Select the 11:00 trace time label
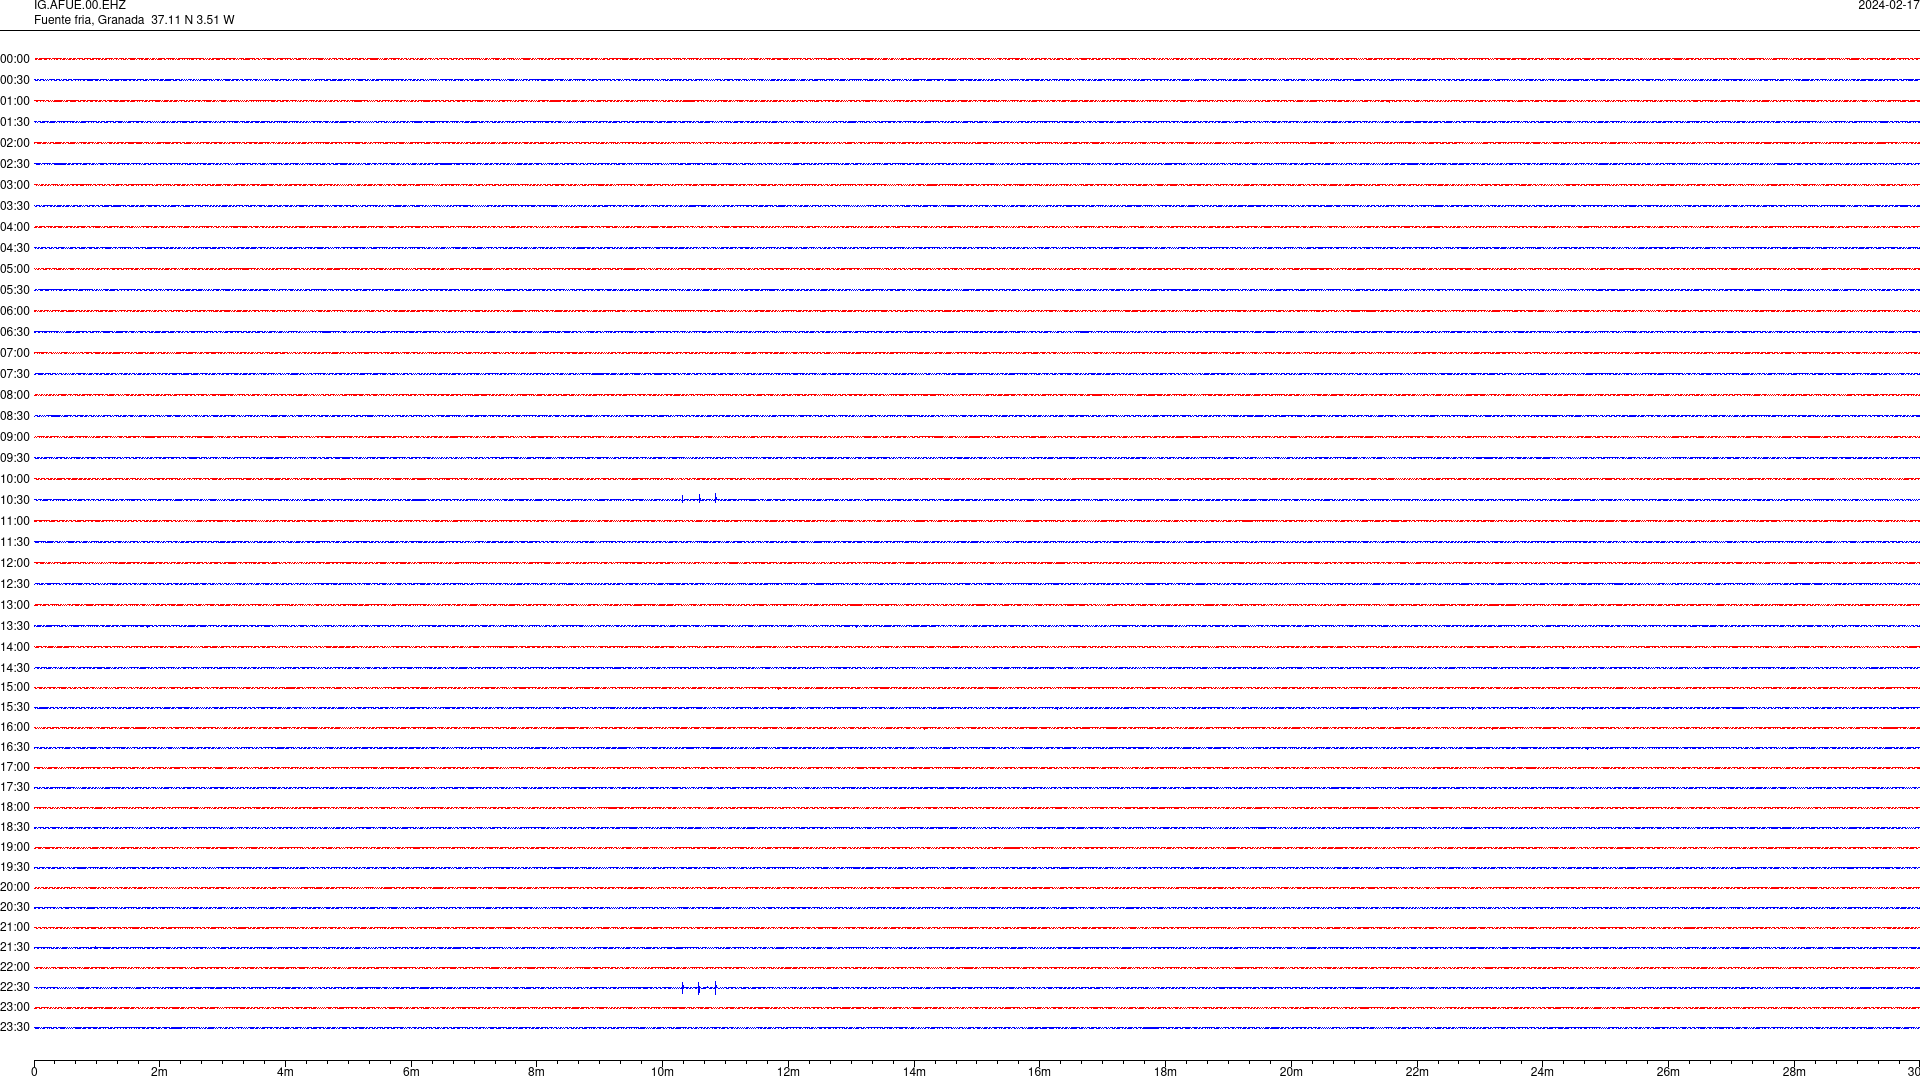The height and width of the screenshot is (1080, 1920). (15, 521)
